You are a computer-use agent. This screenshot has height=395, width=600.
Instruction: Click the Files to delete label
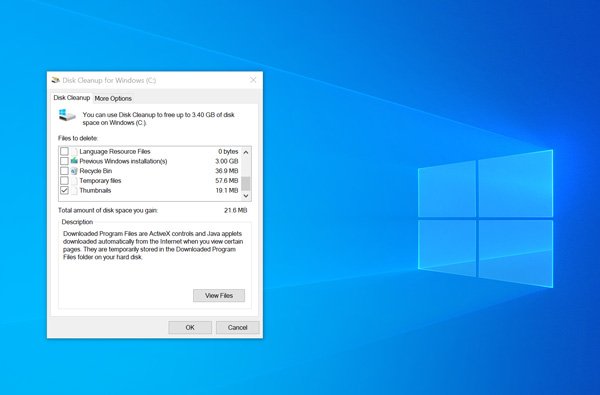[78, 138]
